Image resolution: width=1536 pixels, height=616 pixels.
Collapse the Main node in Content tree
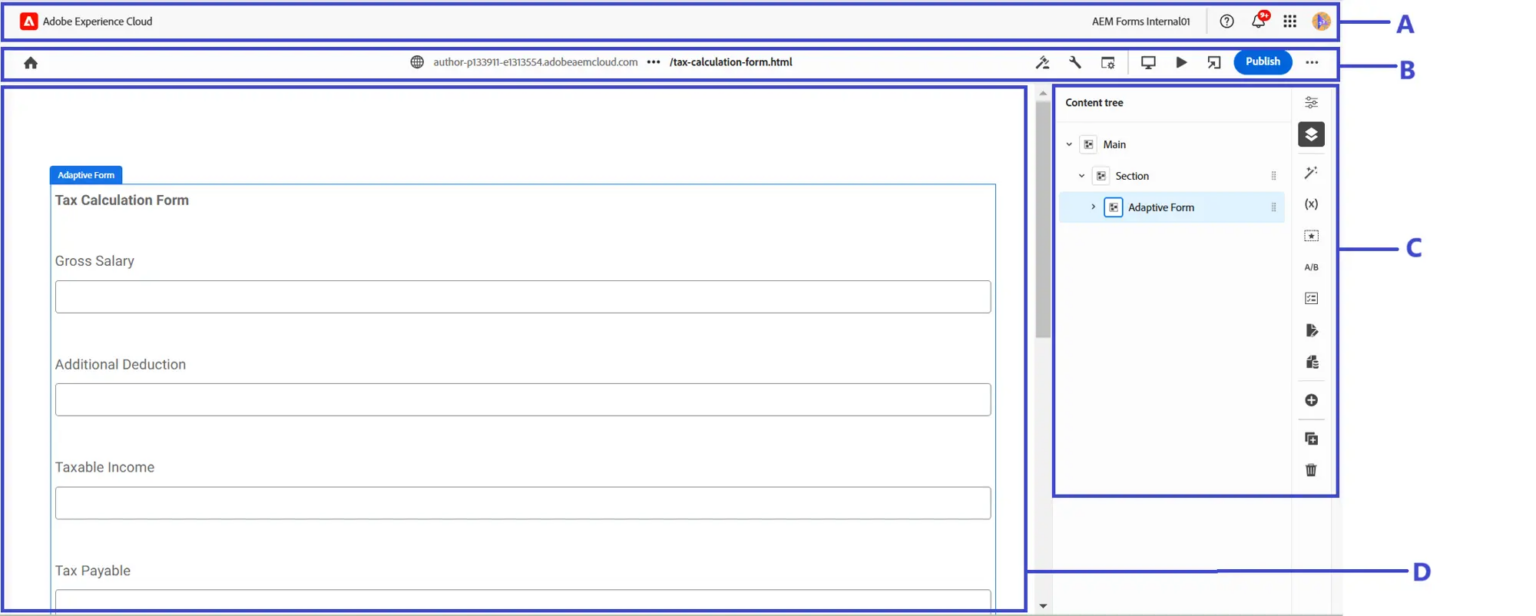point(1068,144)
